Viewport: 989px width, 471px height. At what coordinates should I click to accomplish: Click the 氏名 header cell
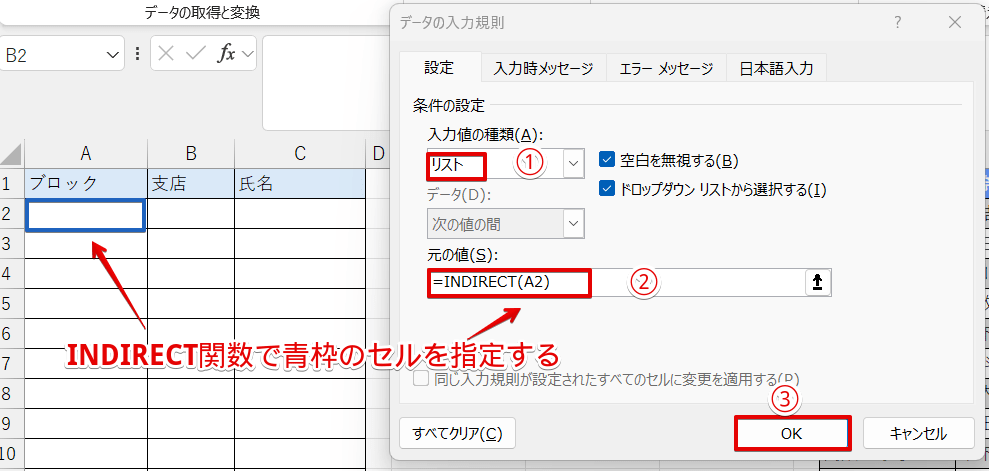(x=300, y=183)
